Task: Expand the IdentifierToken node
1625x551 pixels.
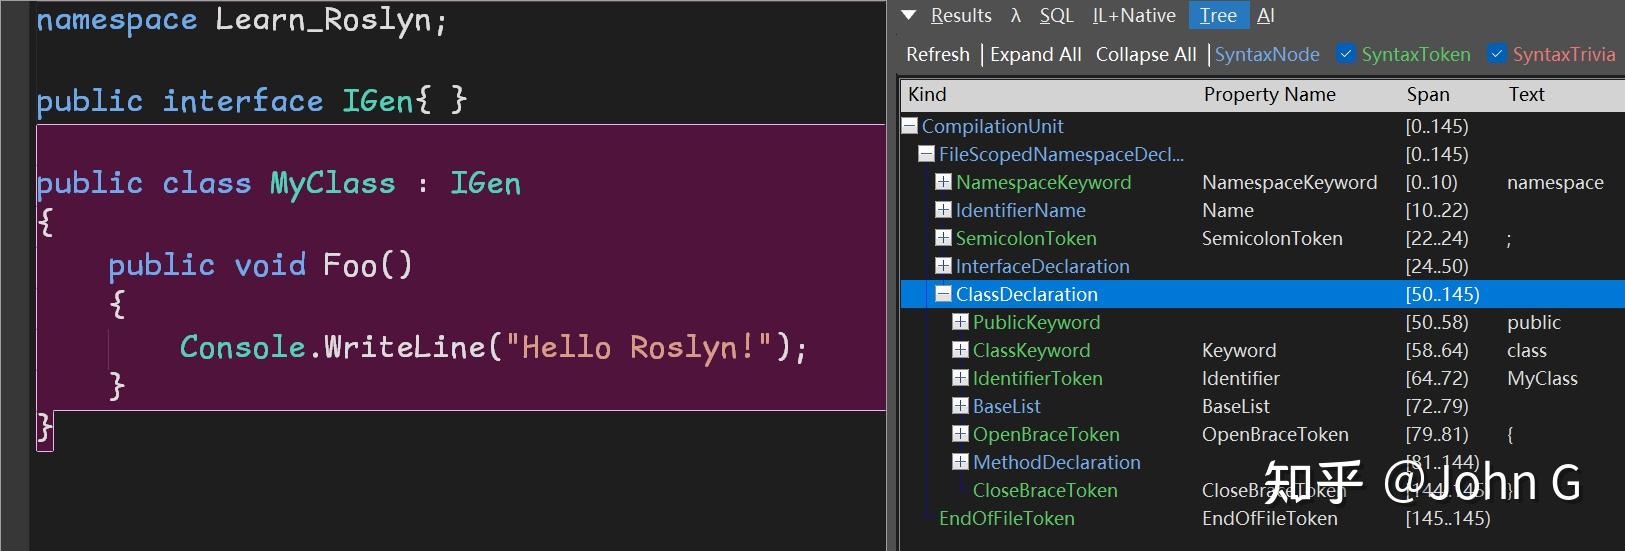Action: click(x=960, y=378)
